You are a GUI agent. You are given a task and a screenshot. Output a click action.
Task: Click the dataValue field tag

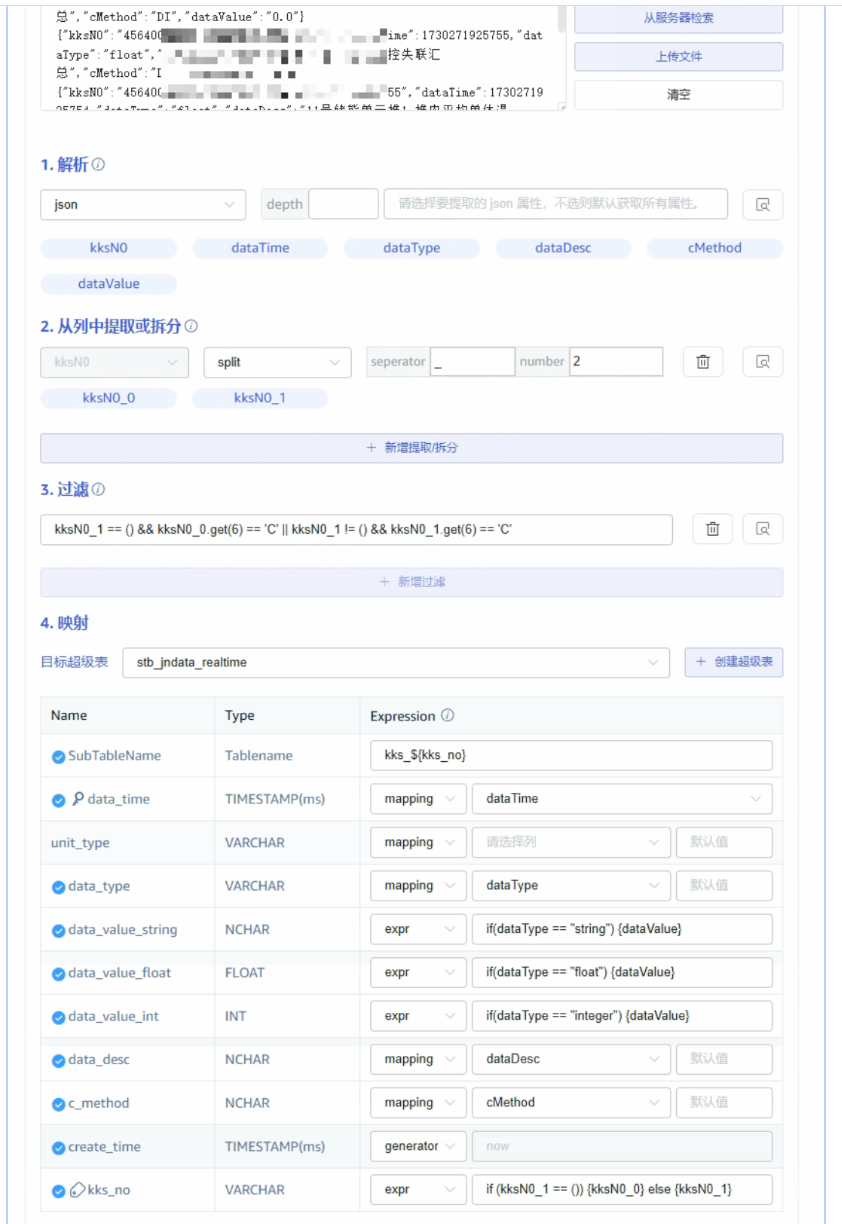coord(108,284)
